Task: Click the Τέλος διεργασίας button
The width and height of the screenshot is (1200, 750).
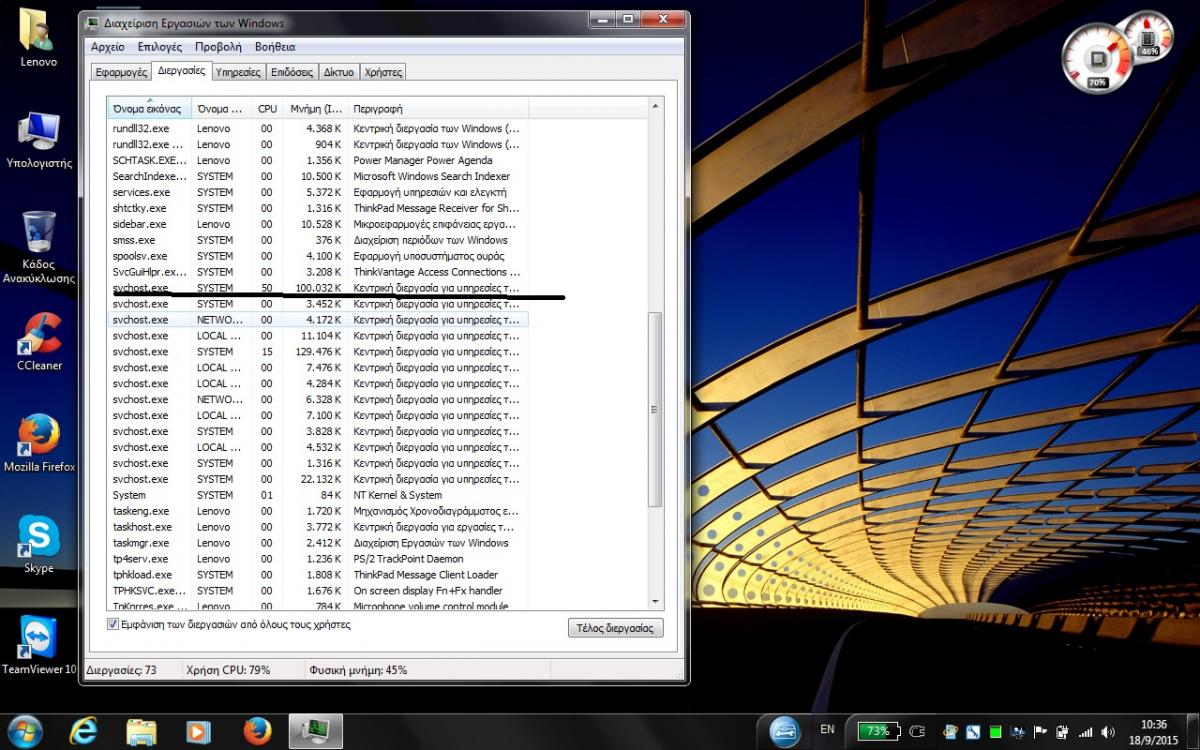Action: pos(615,628)
